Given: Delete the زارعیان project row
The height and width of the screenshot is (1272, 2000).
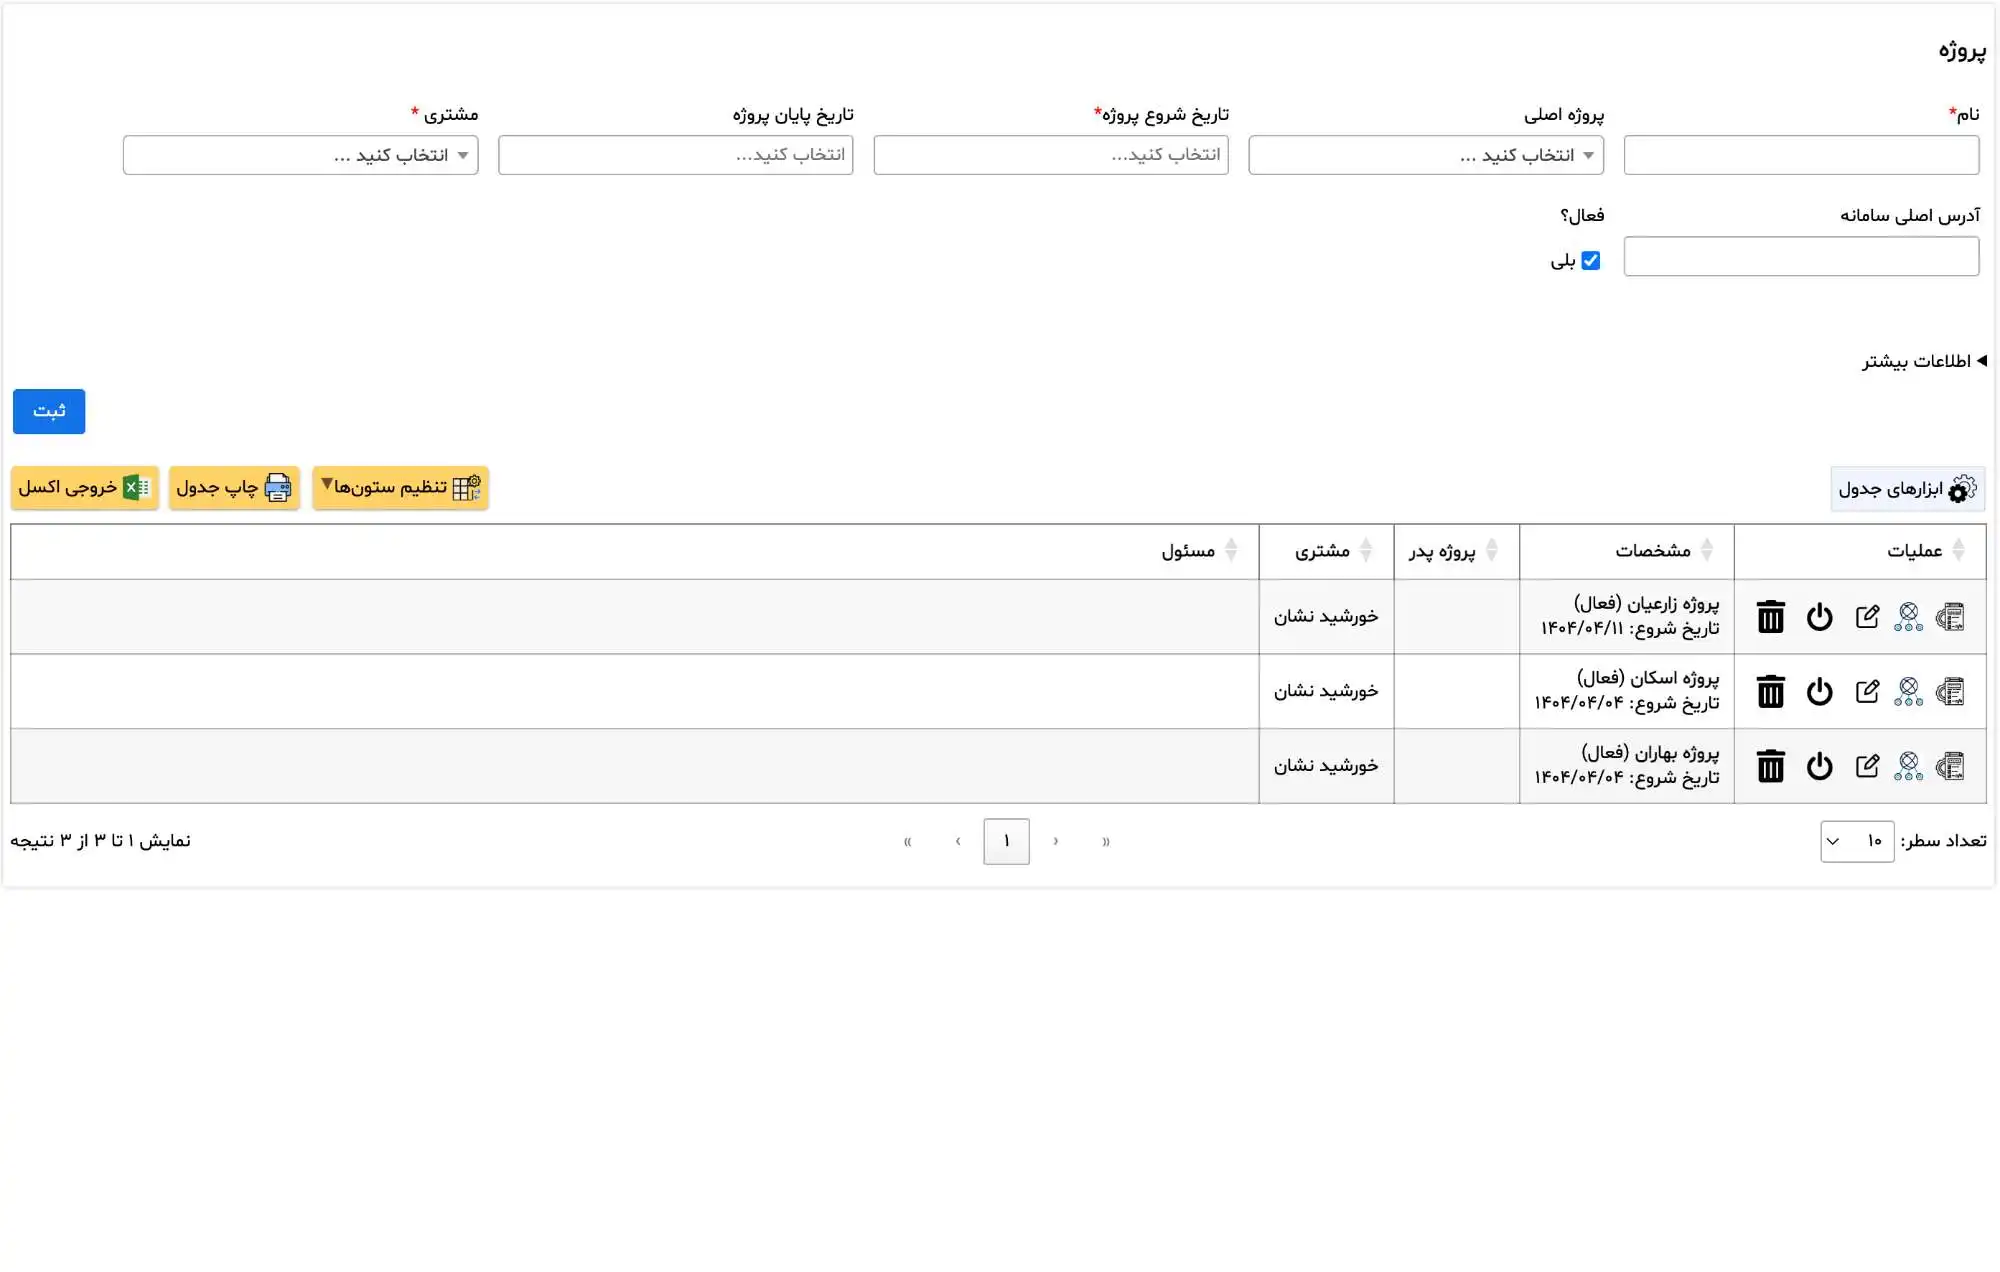Looking at the screenshot, I should pyautogui.click(x=1770, y=616).
